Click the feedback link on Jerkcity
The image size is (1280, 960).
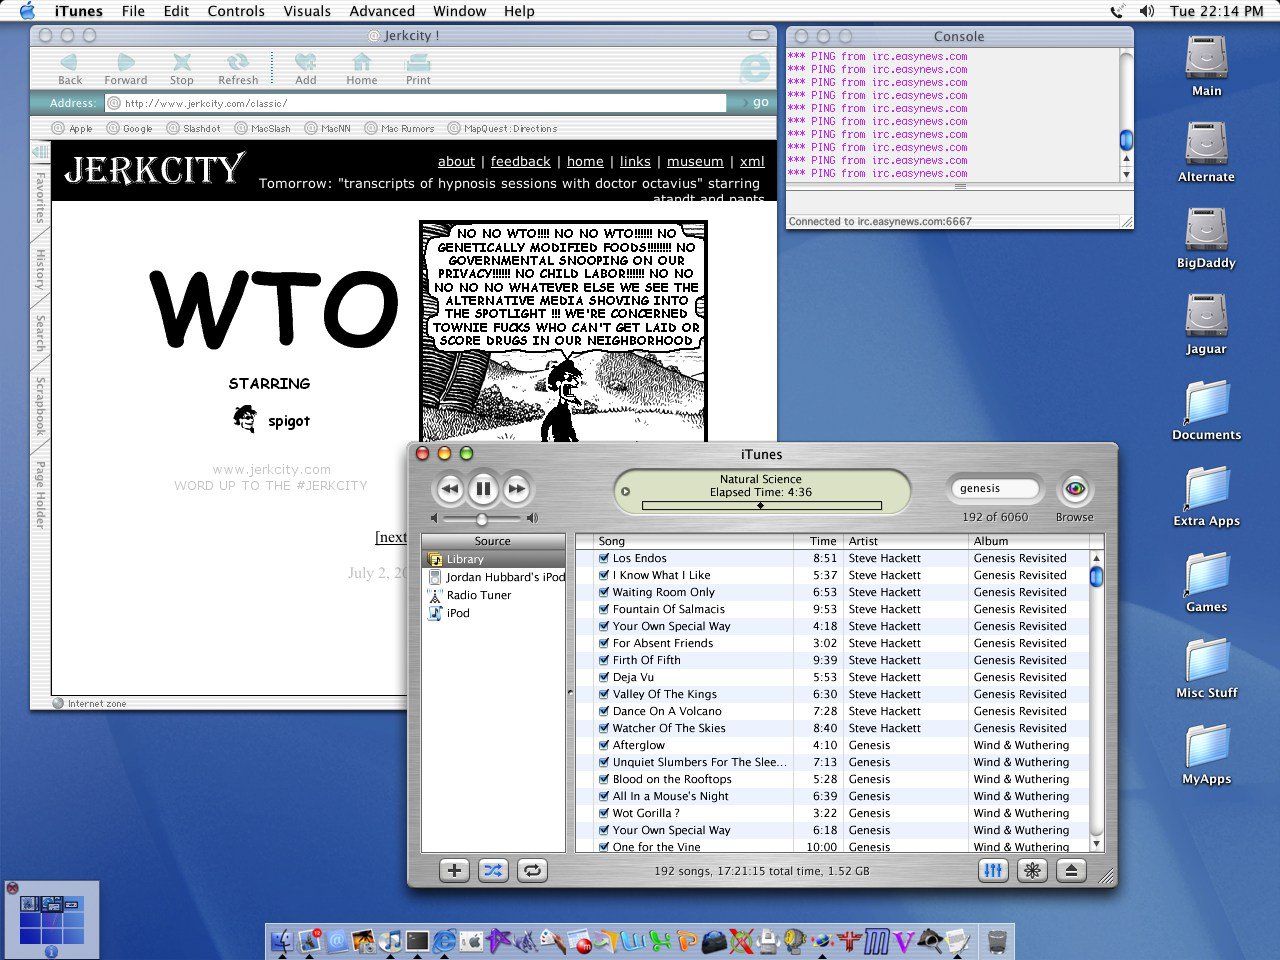point(520,161)
